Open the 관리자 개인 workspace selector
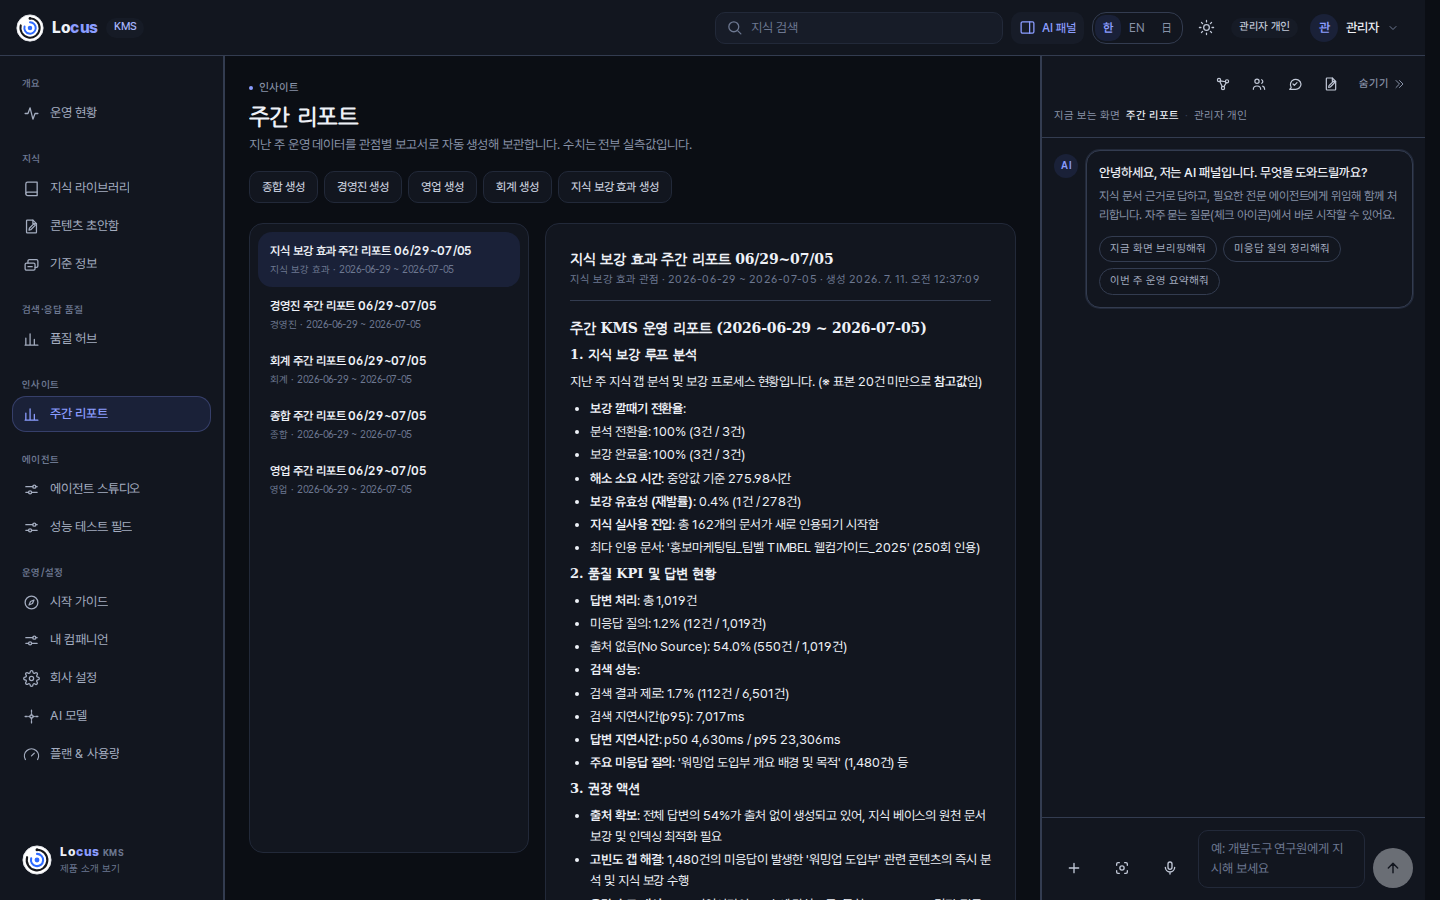Viewport: 1440px width, 900px height. tap(1264, 27)
